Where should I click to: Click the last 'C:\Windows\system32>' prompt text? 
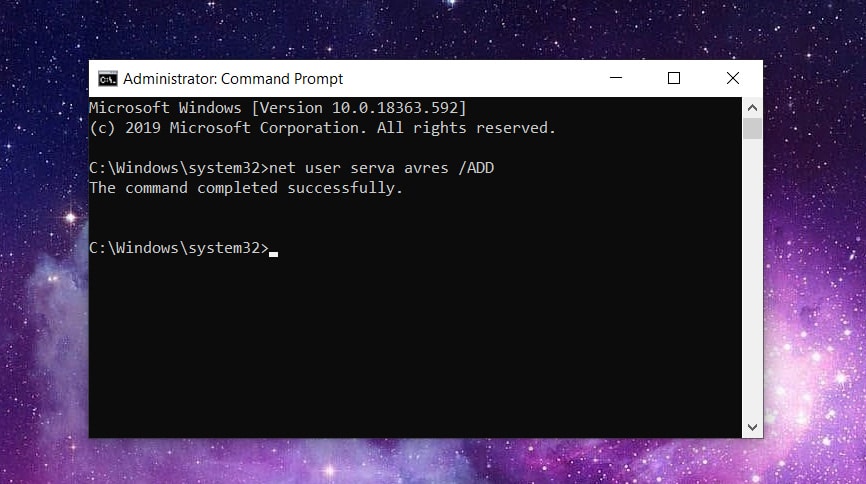click(x=179, y=248)
